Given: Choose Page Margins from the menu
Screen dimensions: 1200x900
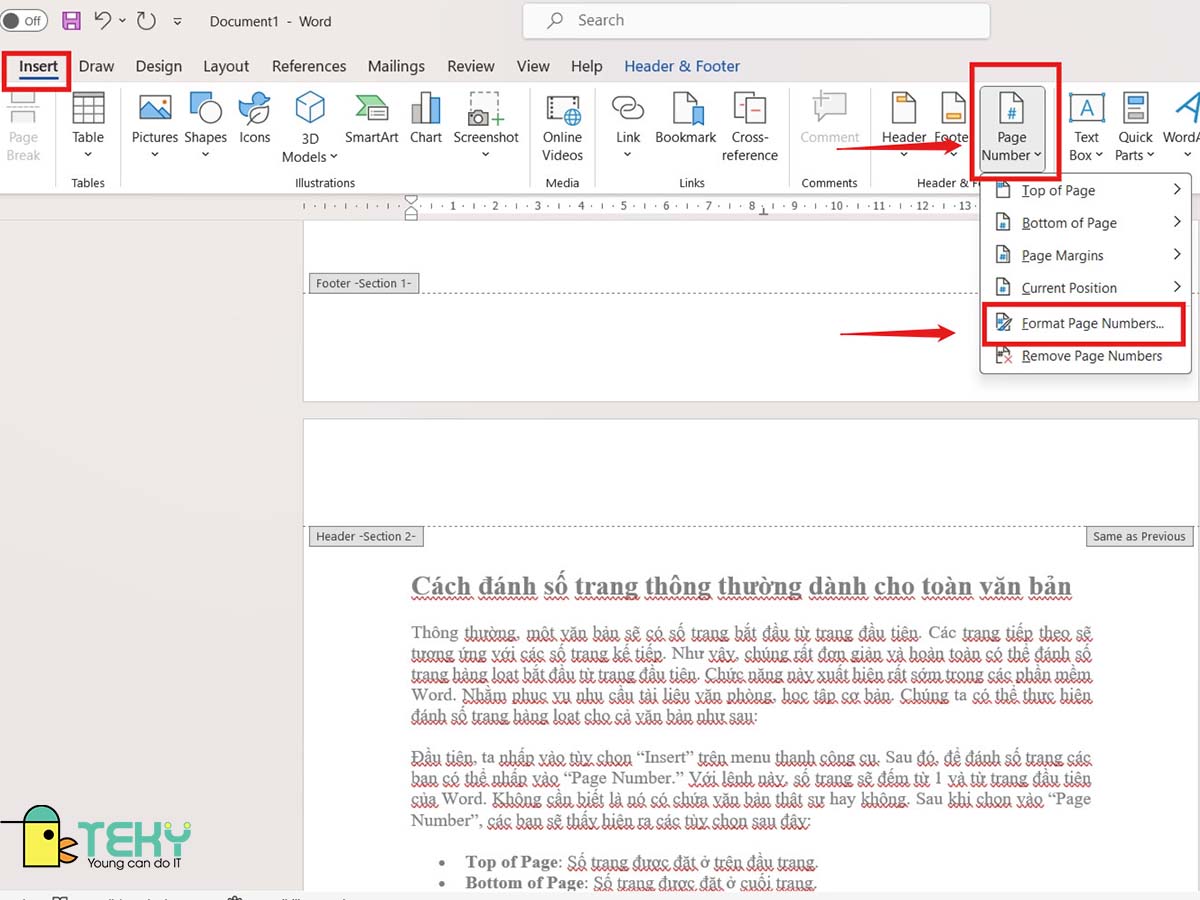Looking at the screenshot, I should [1086, 256].
